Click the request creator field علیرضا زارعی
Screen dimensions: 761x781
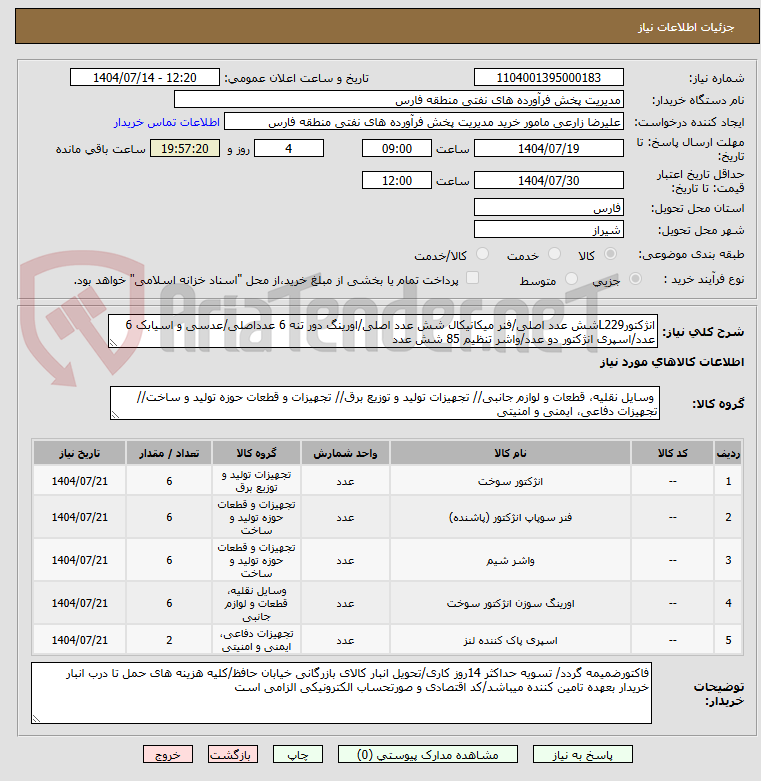click(x=423, y=122)
